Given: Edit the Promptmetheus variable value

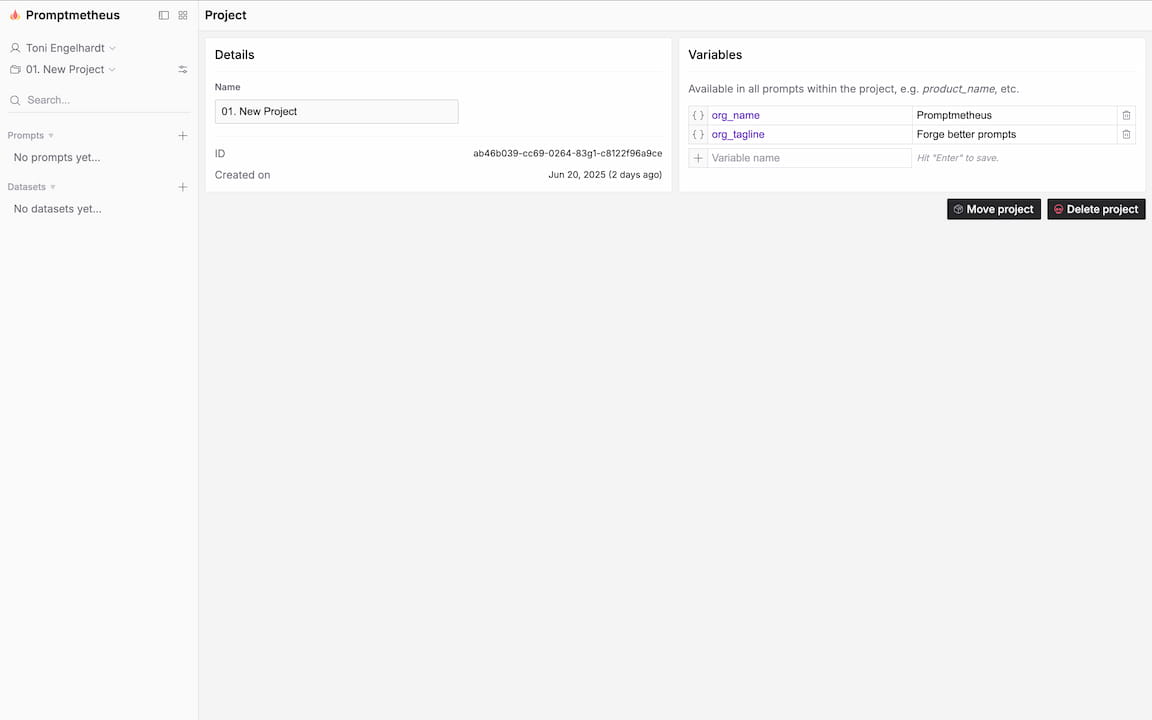Looking at the screenshot, I should [1015, 115].
